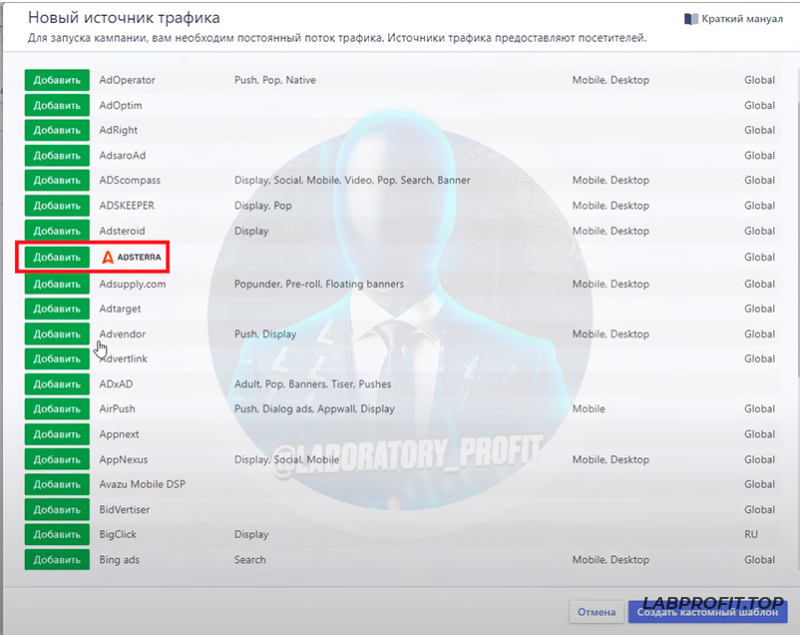Viewport: 800px width, 635px height.
Task: Add the Adsterra traffic source
Action: pos(57,257)
